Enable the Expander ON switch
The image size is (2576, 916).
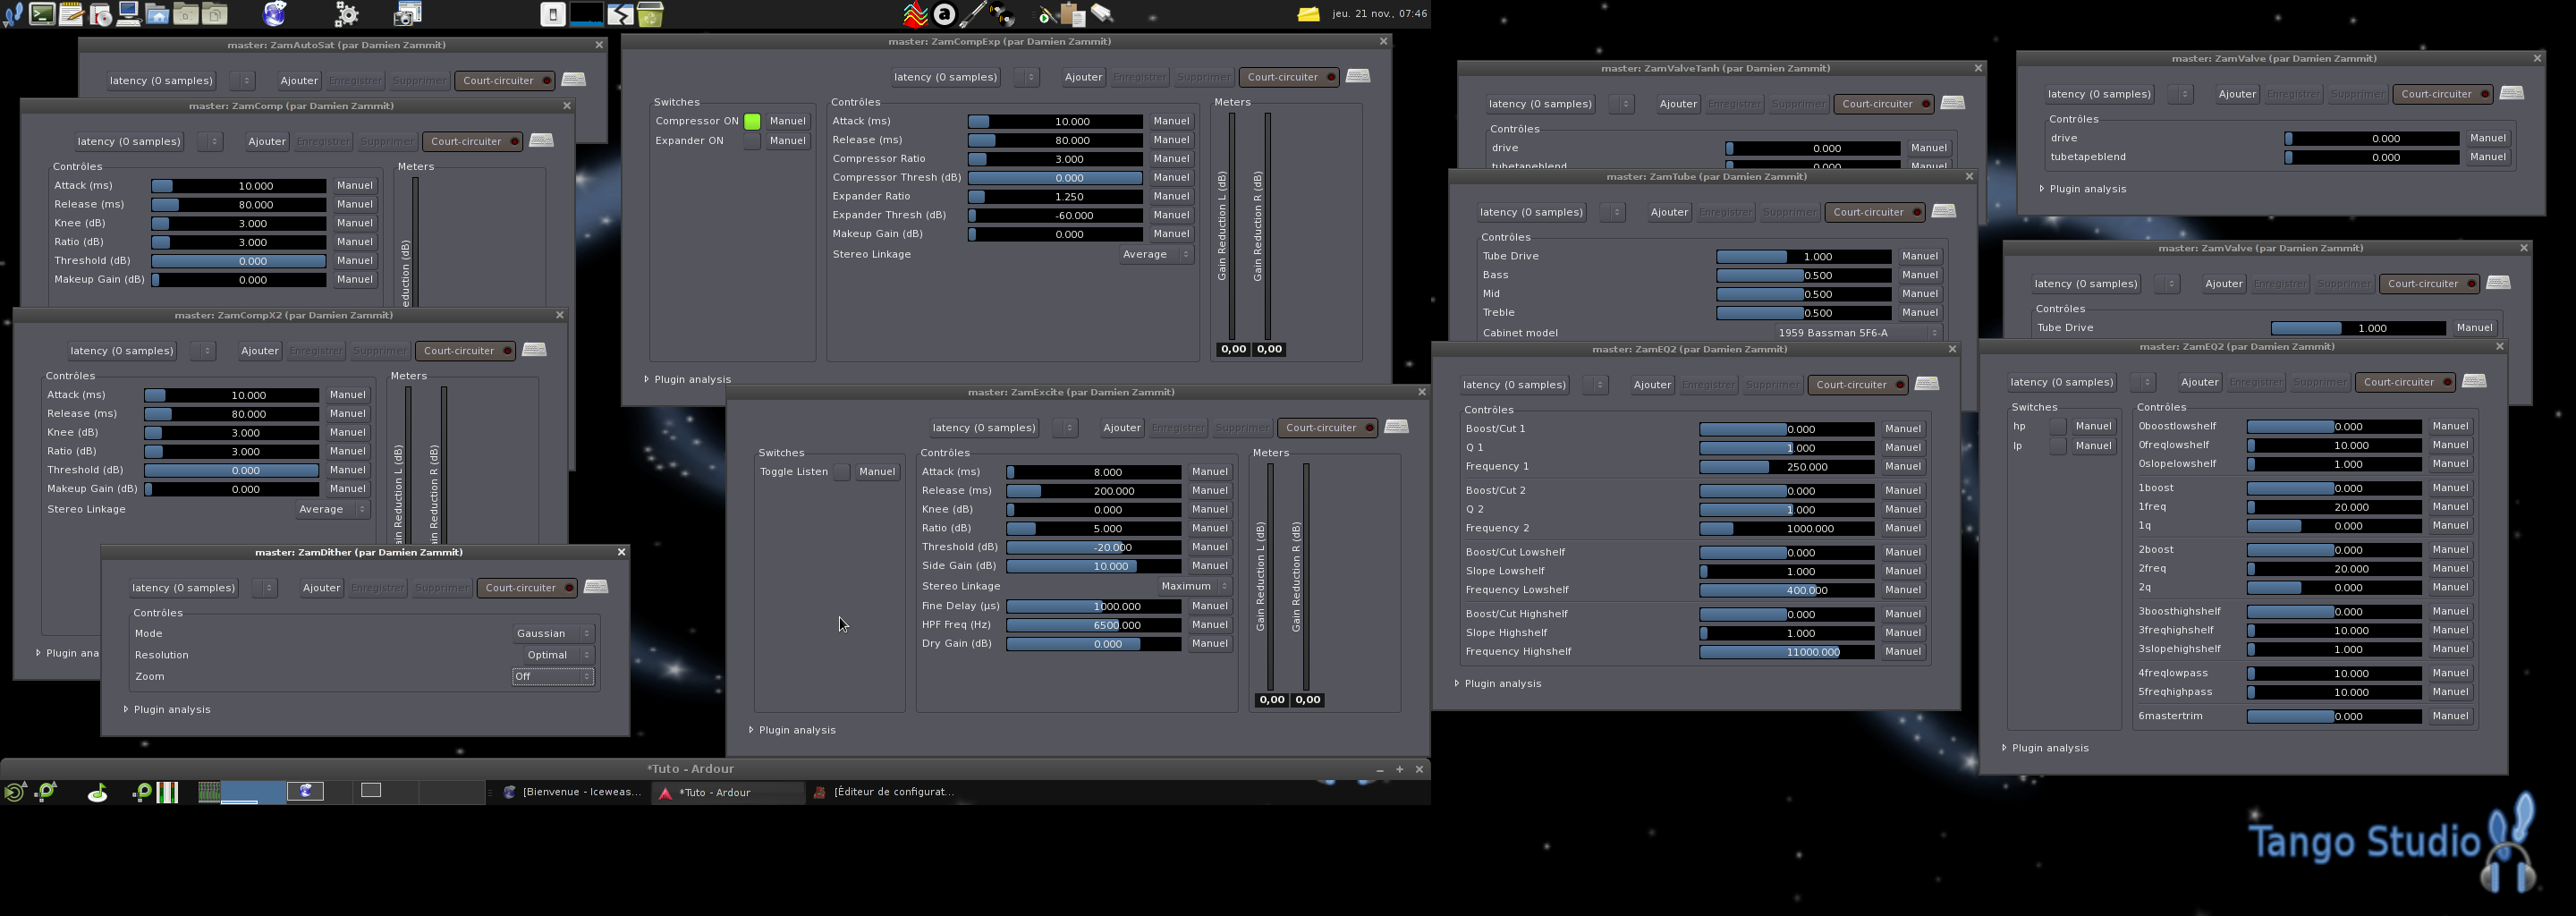752,141
